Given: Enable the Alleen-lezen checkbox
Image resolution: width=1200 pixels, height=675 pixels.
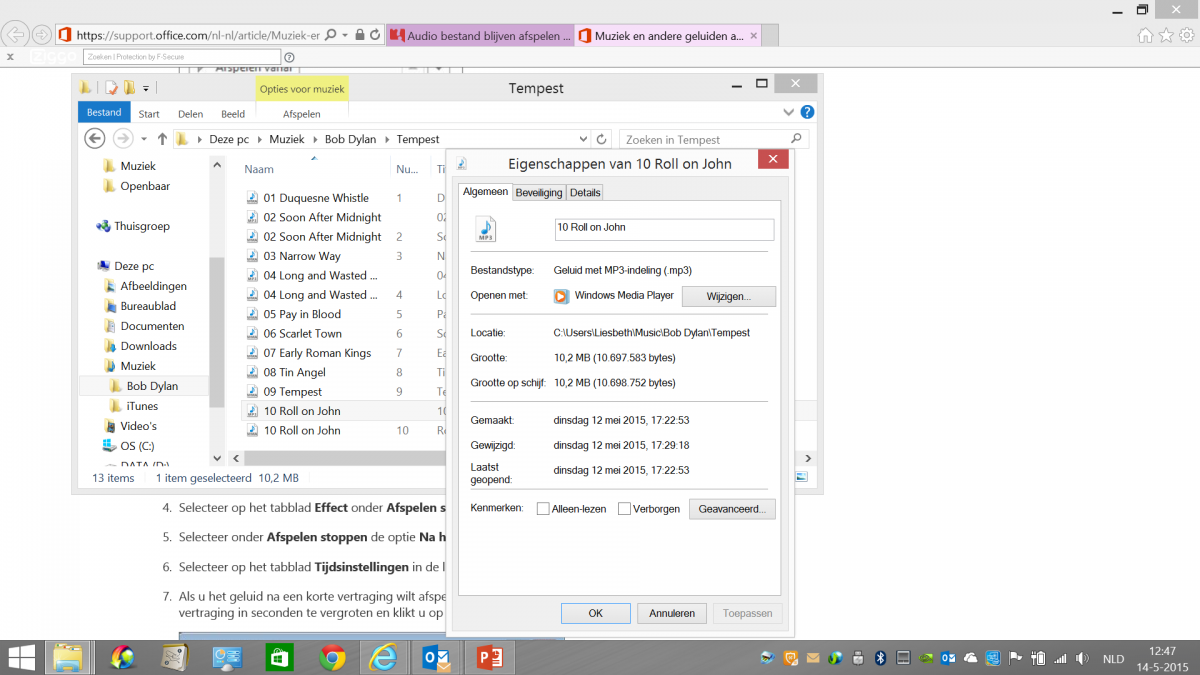Looking at the screenshot, I should pyautogui.click(x=543, y=509).
